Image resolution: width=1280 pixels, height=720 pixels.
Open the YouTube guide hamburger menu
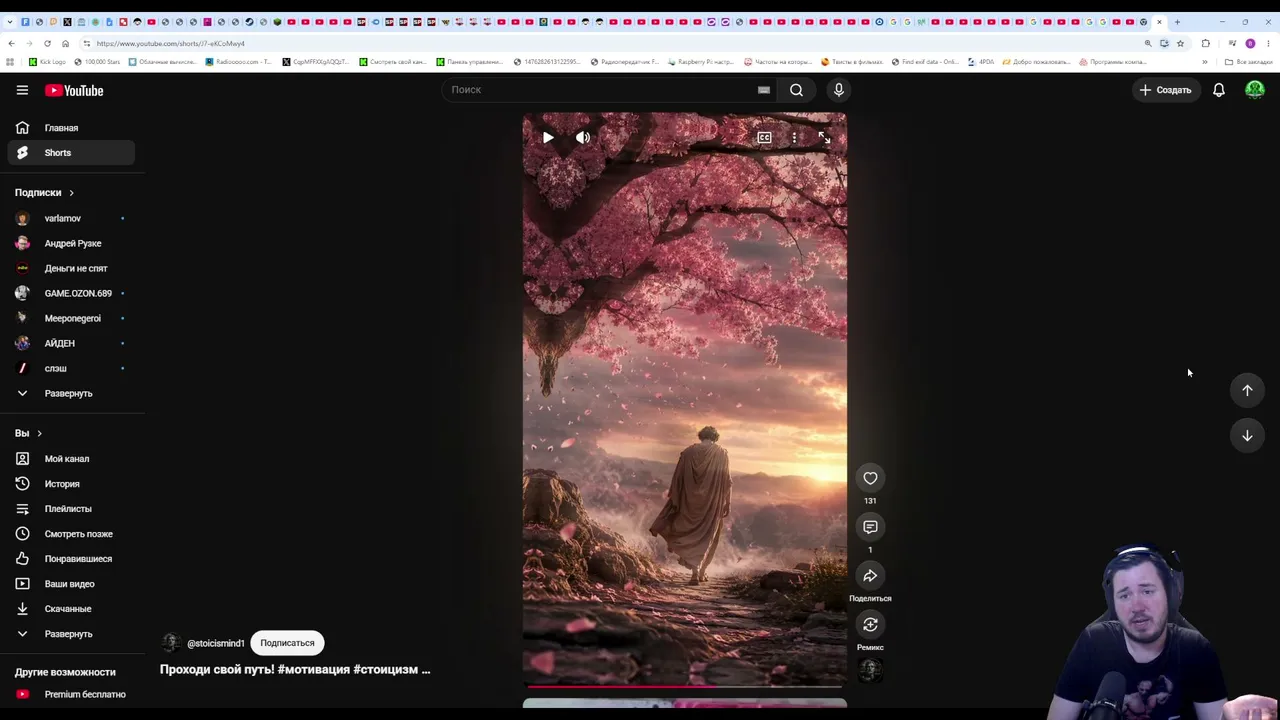(x=22, y=90)
